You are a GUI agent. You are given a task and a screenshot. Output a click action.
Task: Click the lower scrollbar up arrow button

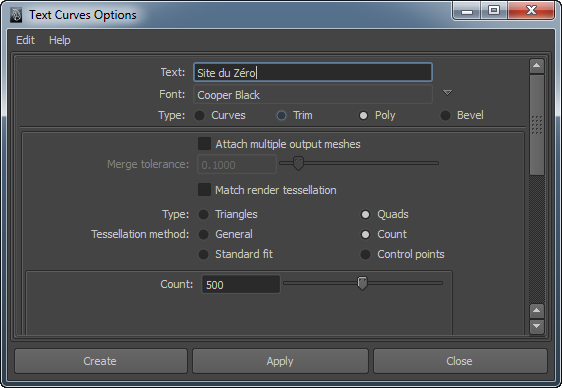point(537,311)
